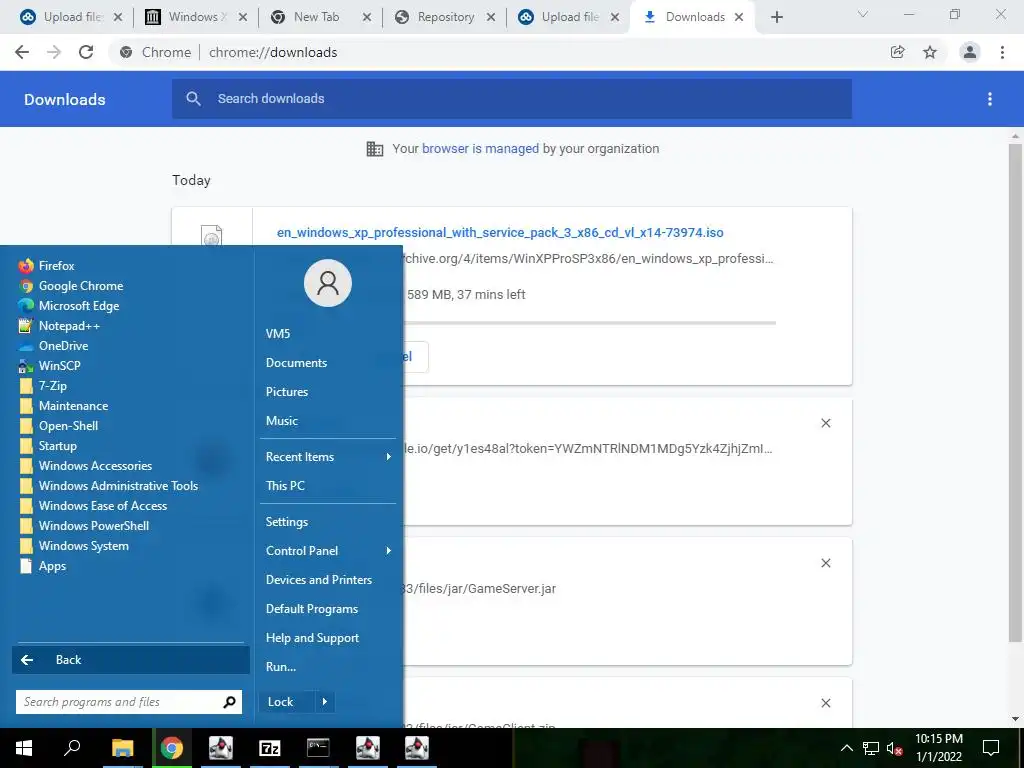Open the Apps entry in start menu

pyautogui.click(x=42, y=566)
